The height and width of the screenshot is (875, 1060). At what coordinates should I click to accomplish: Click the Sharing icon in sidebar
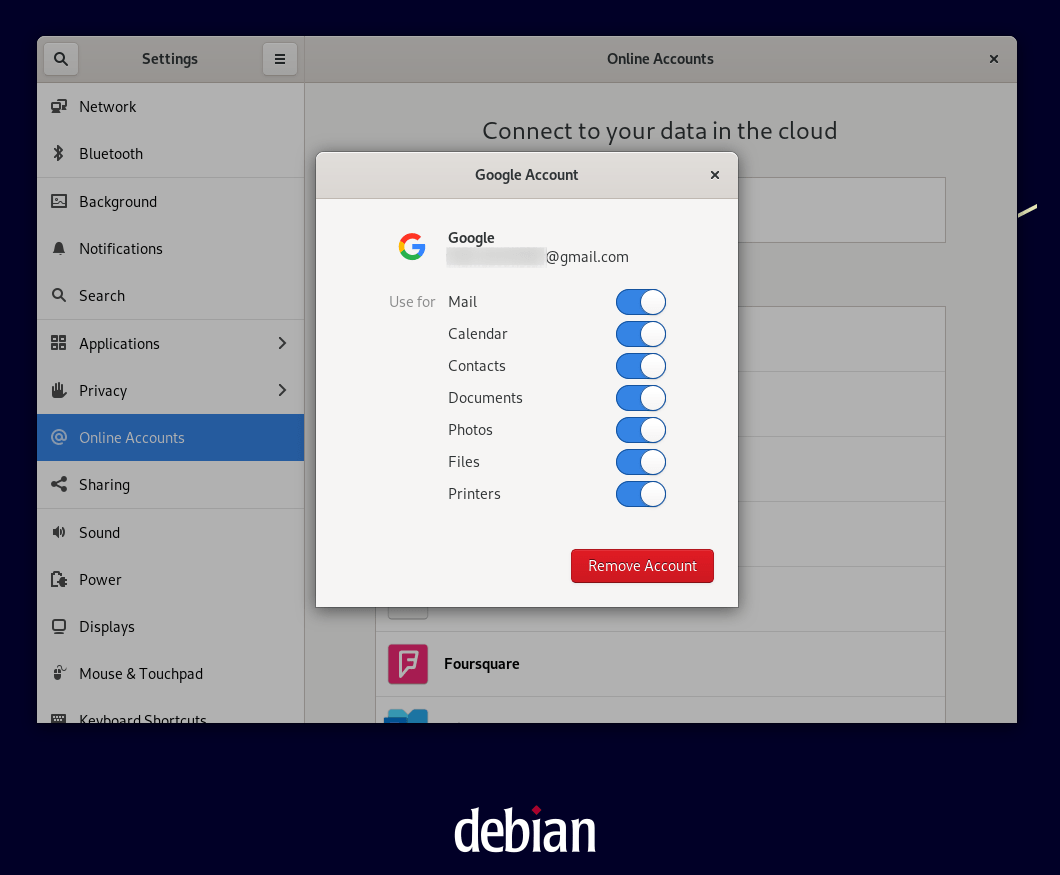tap(59, 485)
